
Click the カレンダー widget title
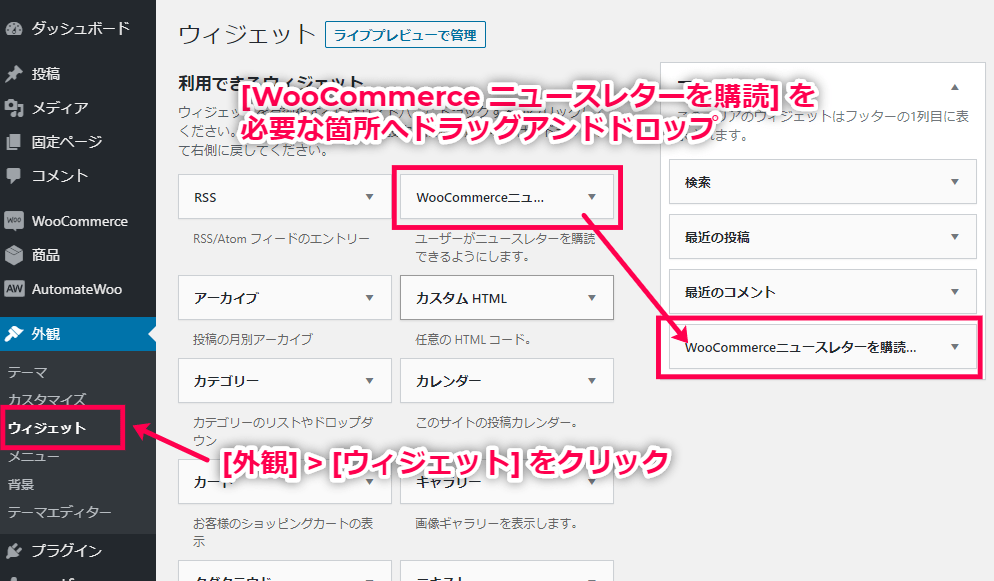449,381
